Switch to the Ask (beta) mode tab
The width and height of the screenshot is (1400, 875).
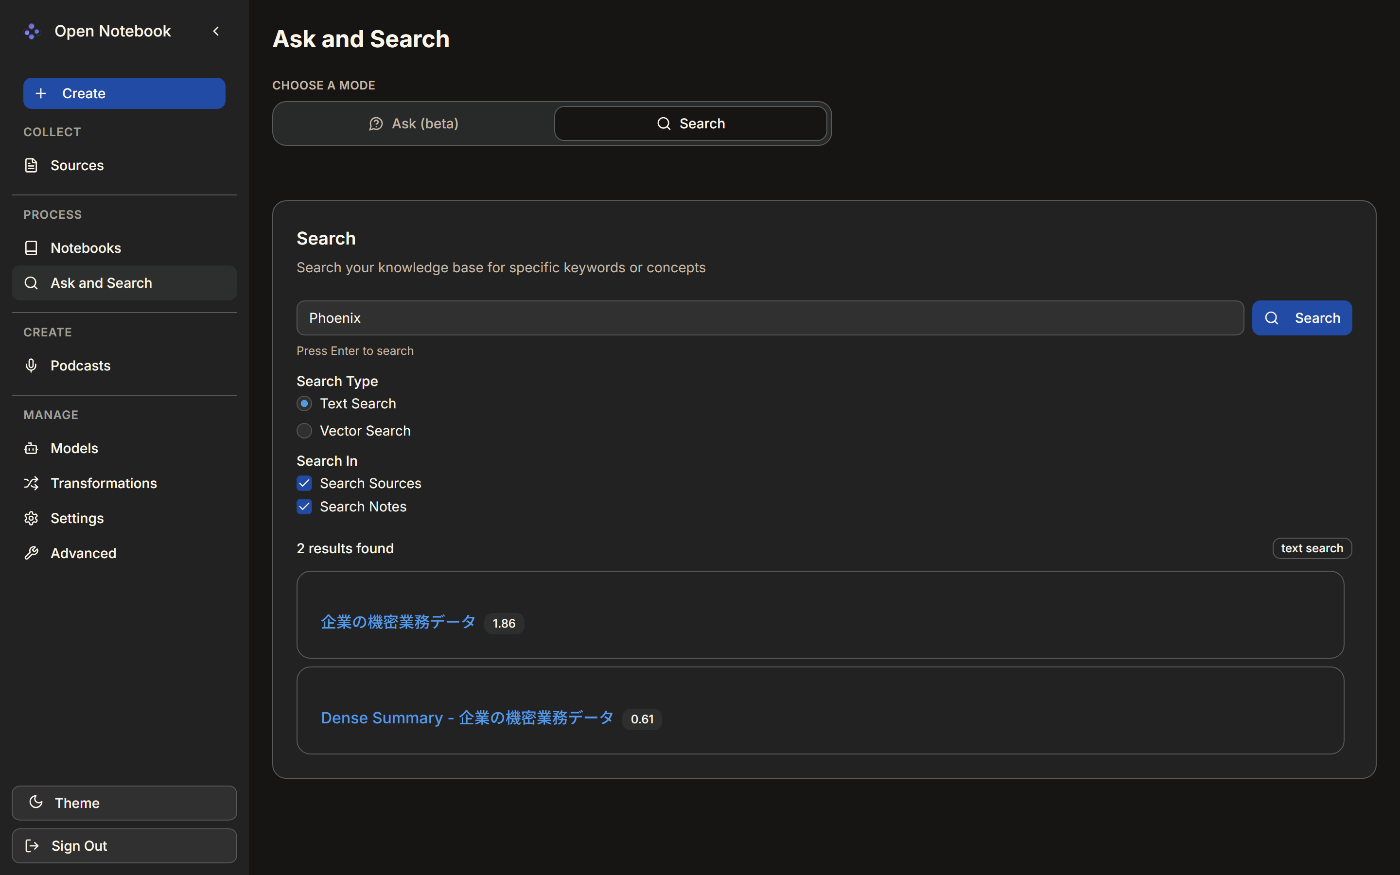click(x=414, y=124)
